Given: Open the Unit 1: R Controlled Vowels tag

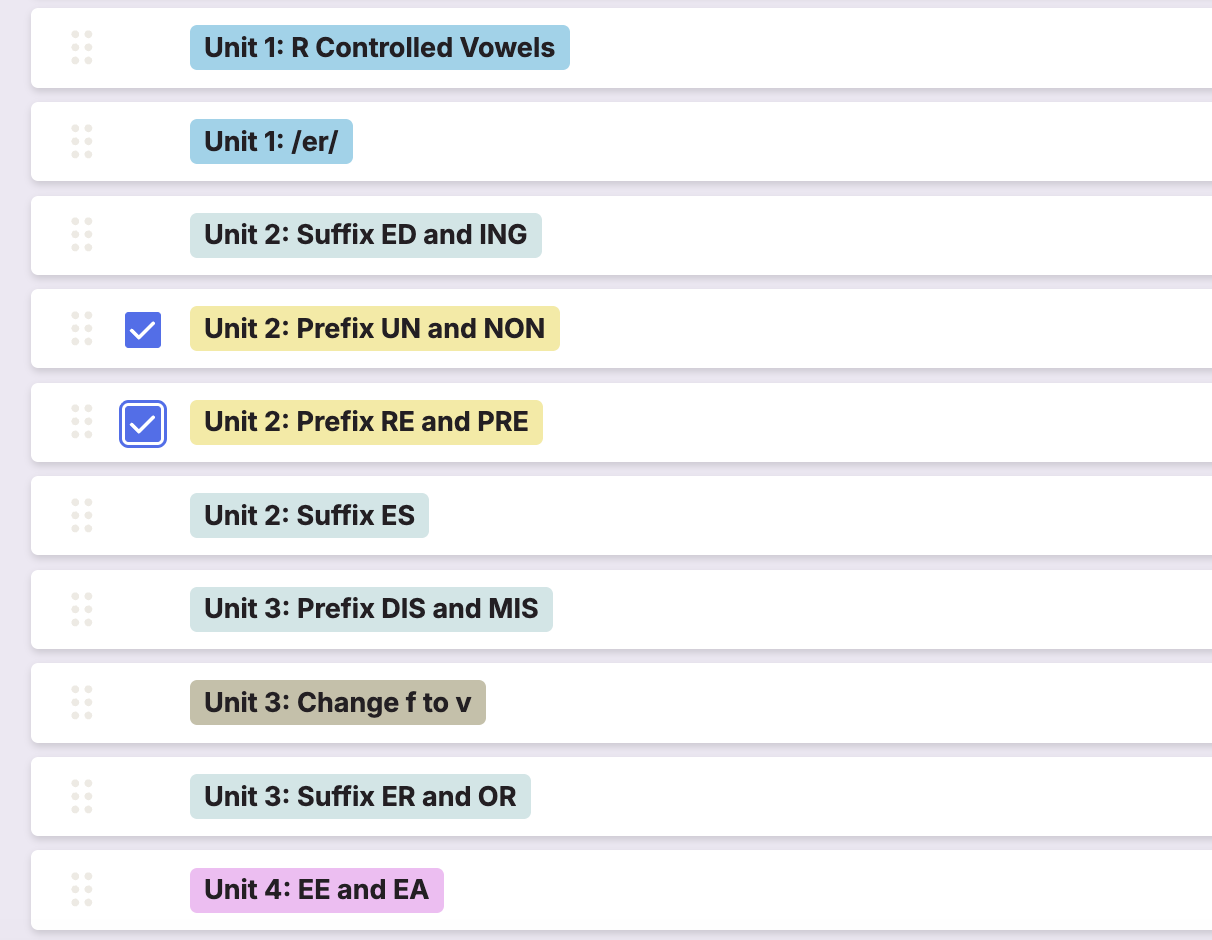Looking at the screenshot, I should [x=380, y=48].
